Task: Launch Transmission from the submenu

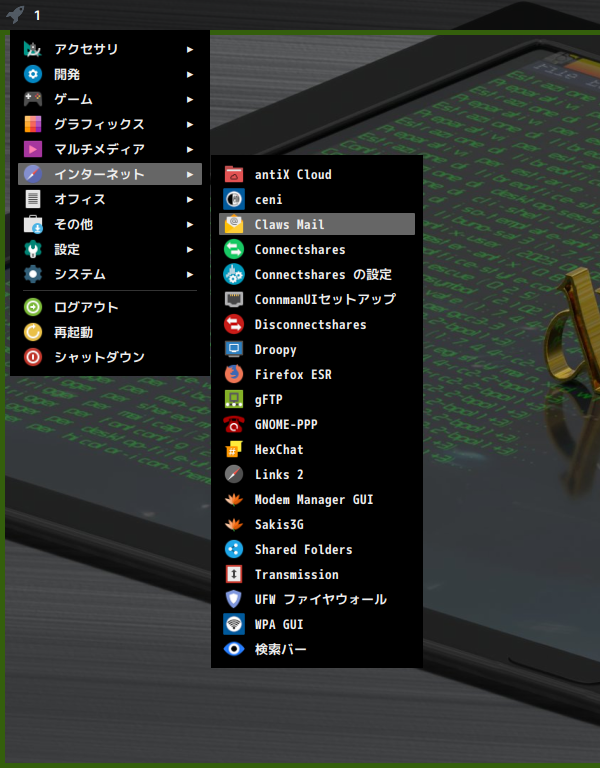Action: coord(317,574)
